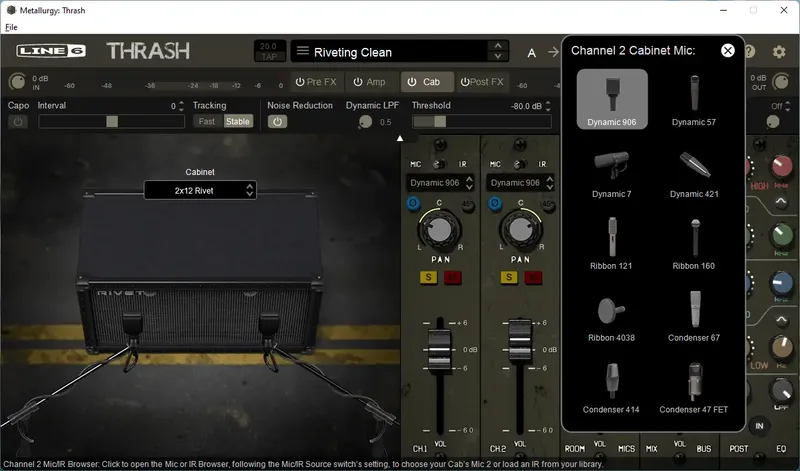Click the 20.0 TAP tempo button
The image size is (800, 471).
click(x=269, y=51)
